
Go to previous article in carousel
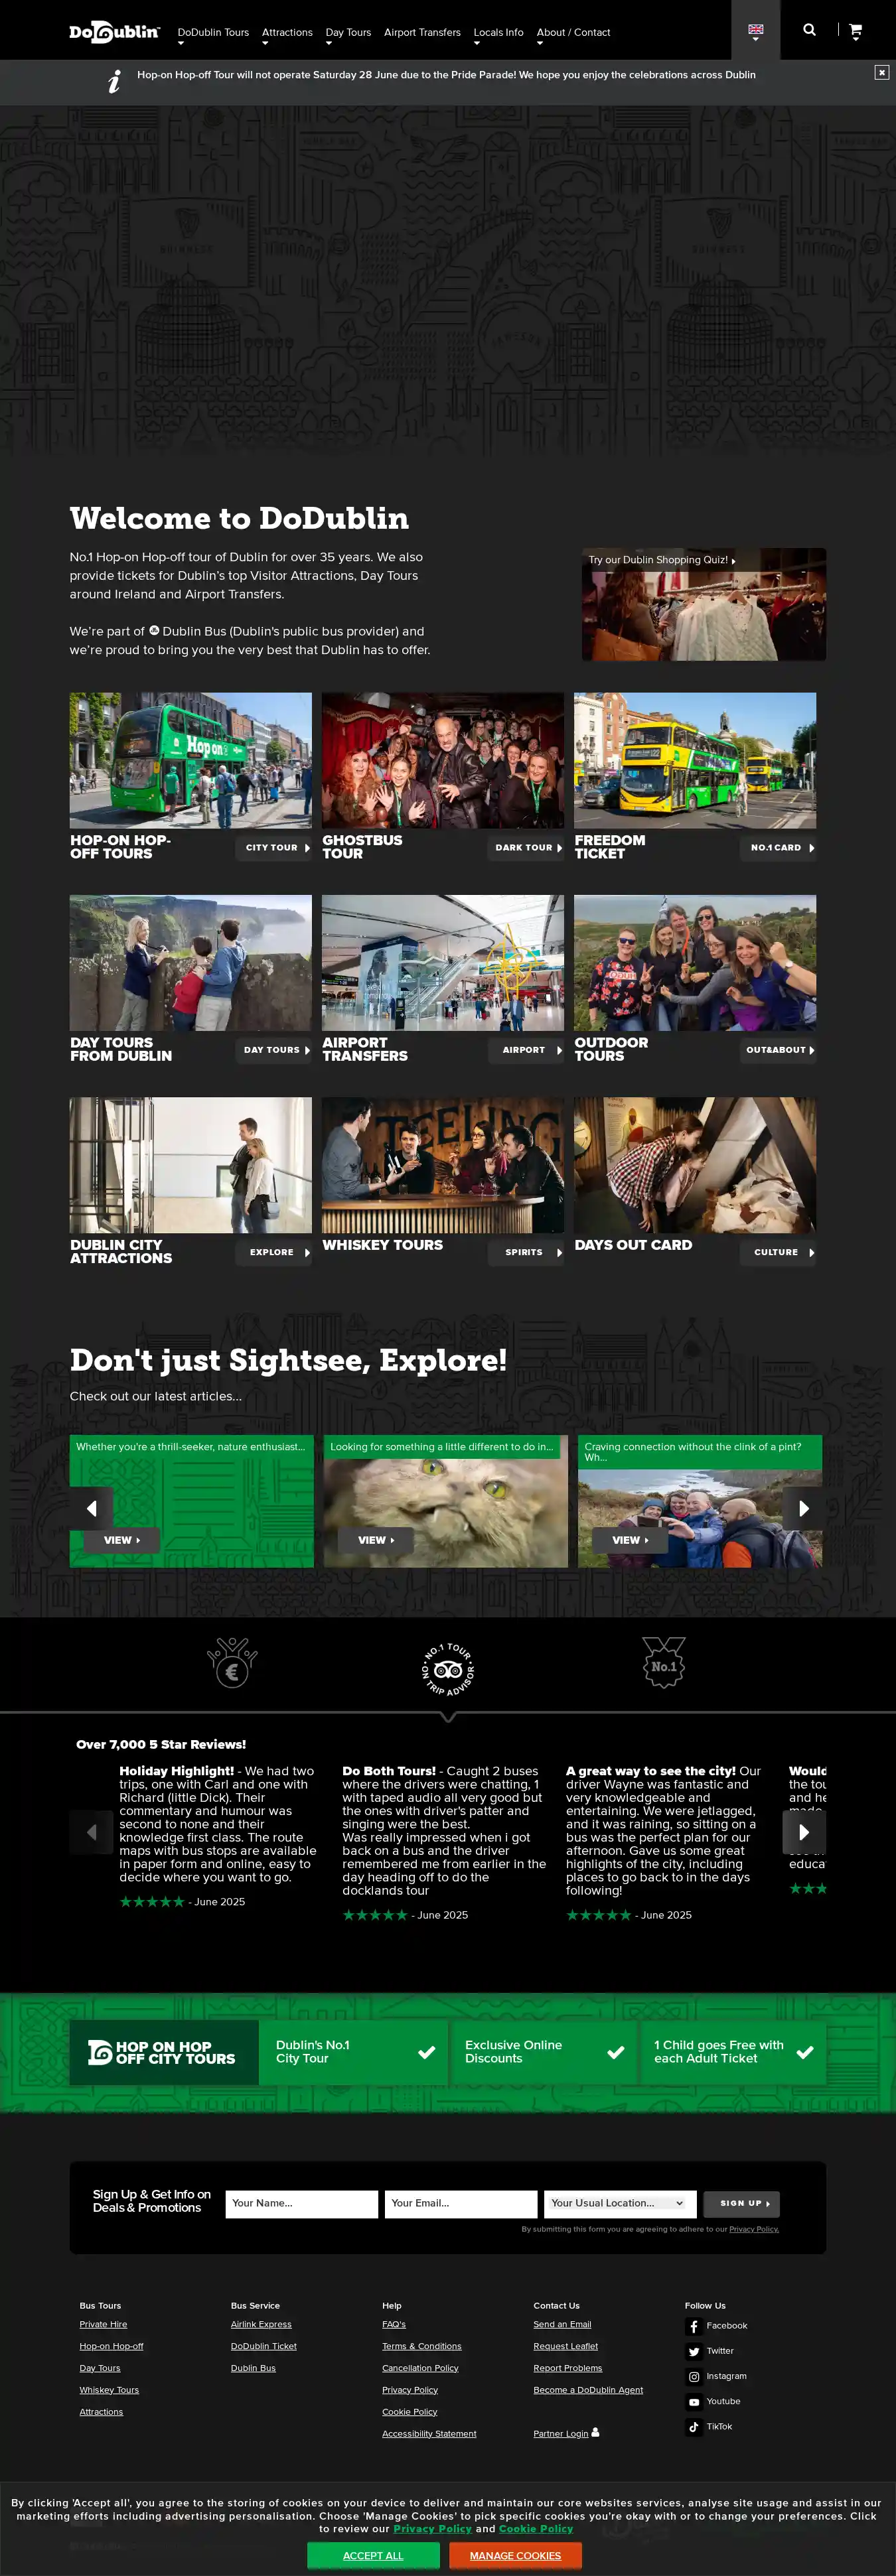[92, 1508]
